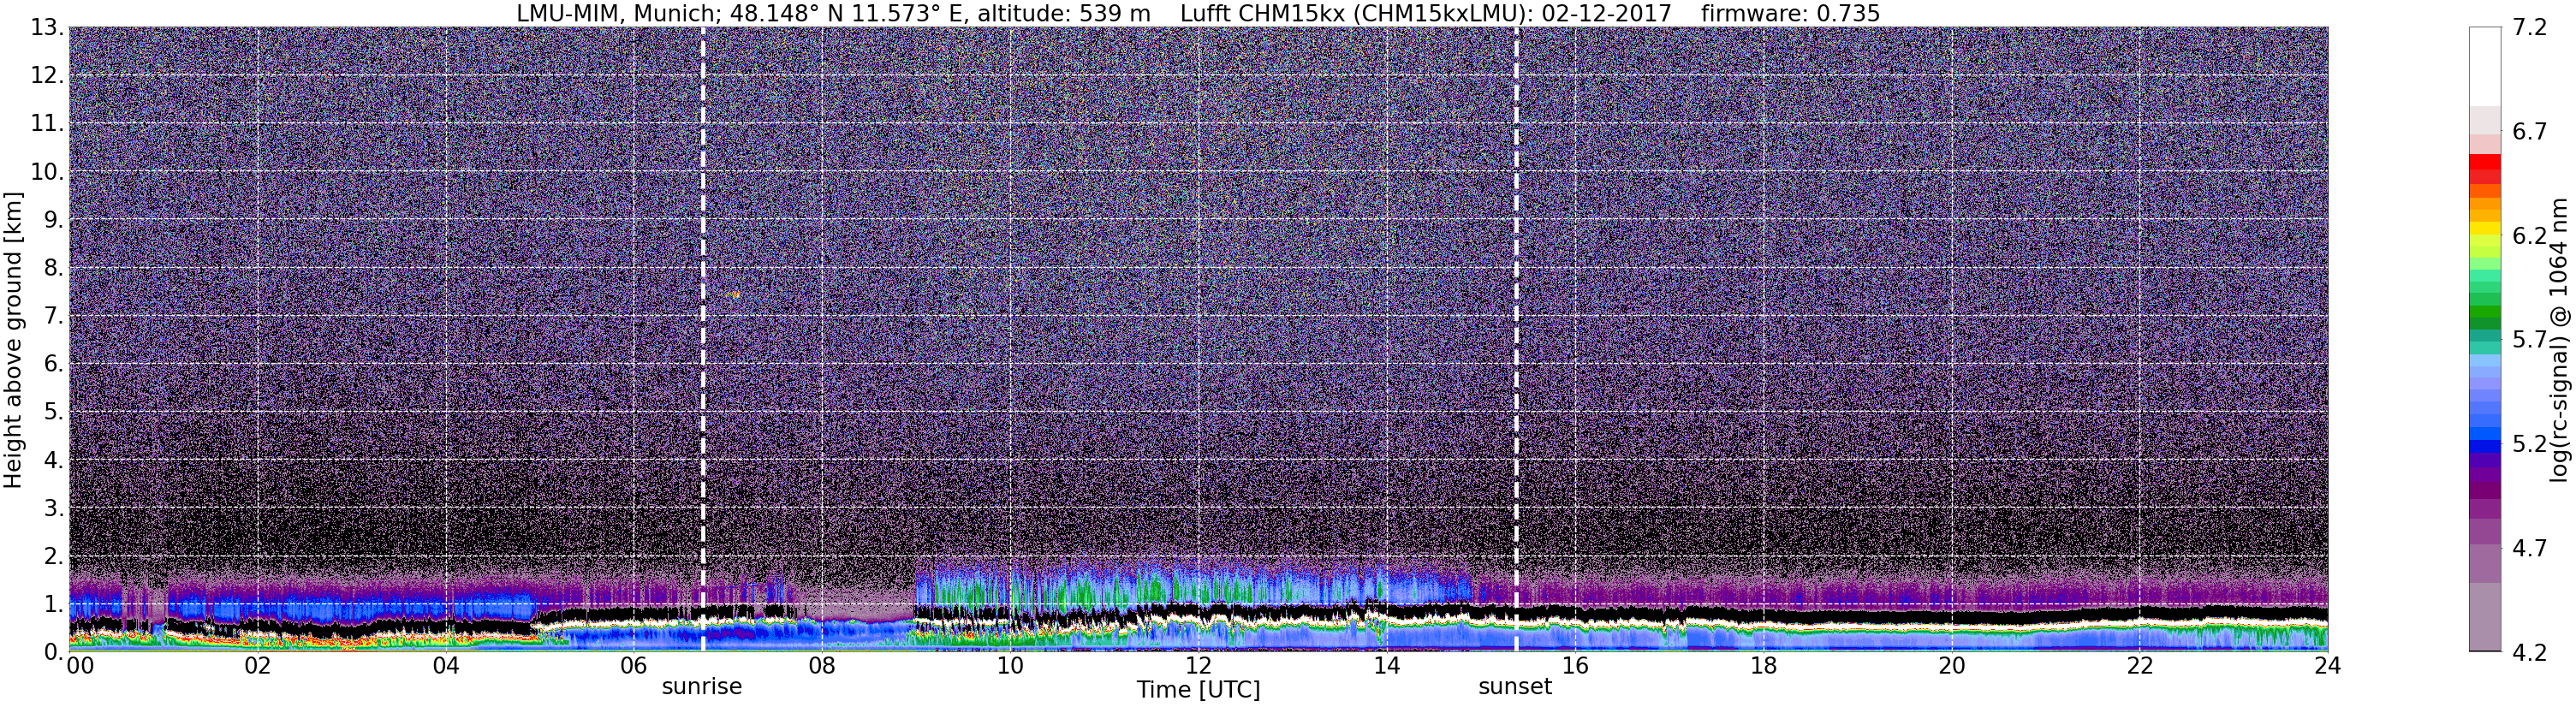
Task: Click the 11. height axis tick label
Action: (x=45, y=124)
